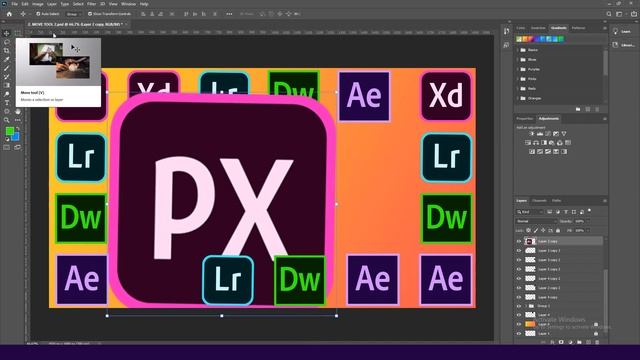Toggle the Auto-Select checkbox
The width and height of the screenshot is (640, 360).
(38, 14)
